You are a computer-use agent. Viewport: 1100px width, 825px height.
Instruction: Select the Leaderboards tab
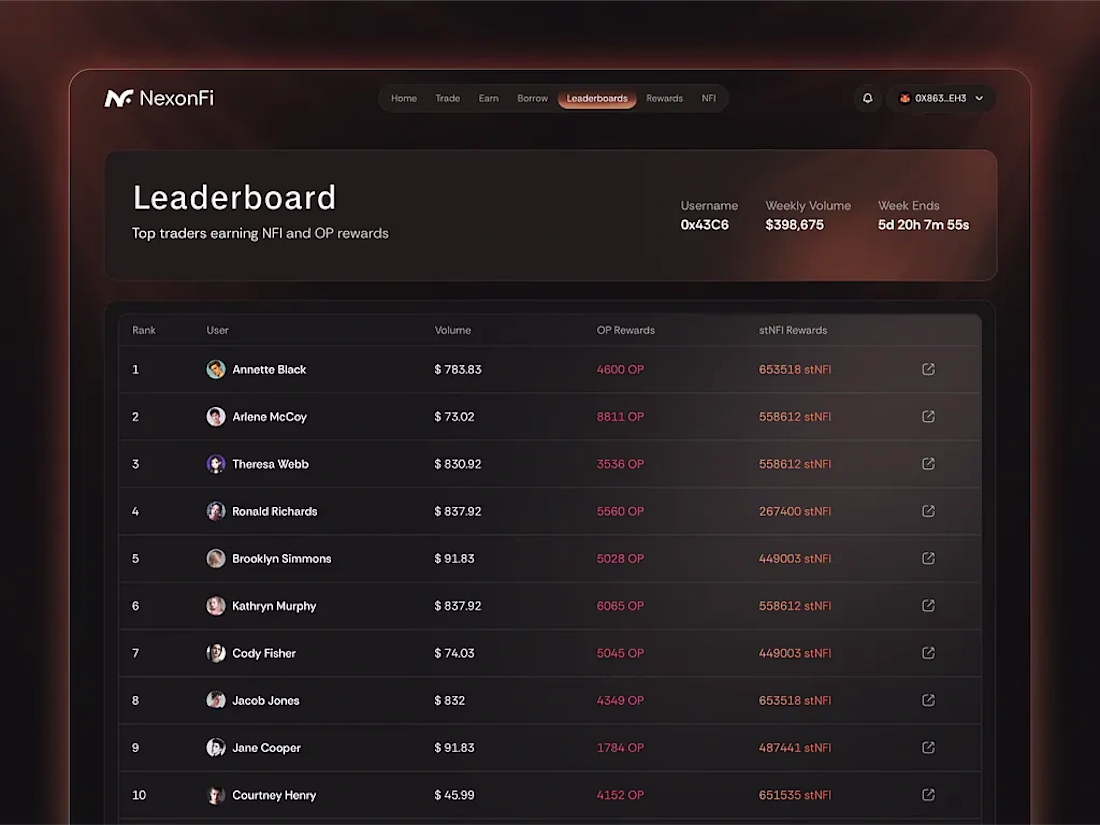[597, 98]
